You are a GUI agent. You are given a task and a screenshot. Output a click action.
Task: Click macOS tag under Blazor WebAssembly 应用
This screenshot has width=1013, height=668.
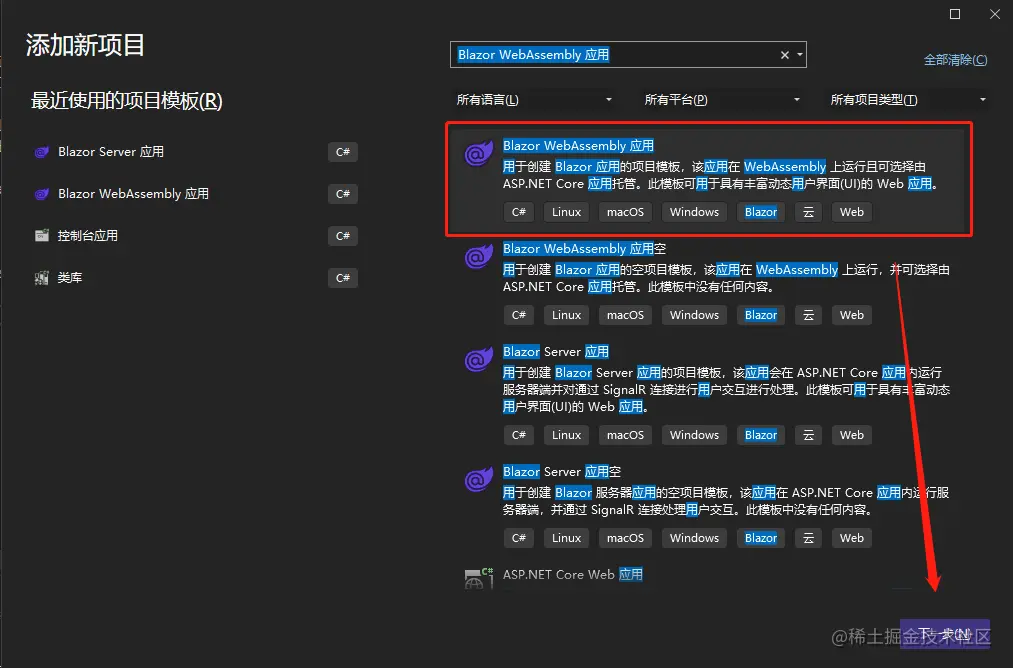point(625,212)
